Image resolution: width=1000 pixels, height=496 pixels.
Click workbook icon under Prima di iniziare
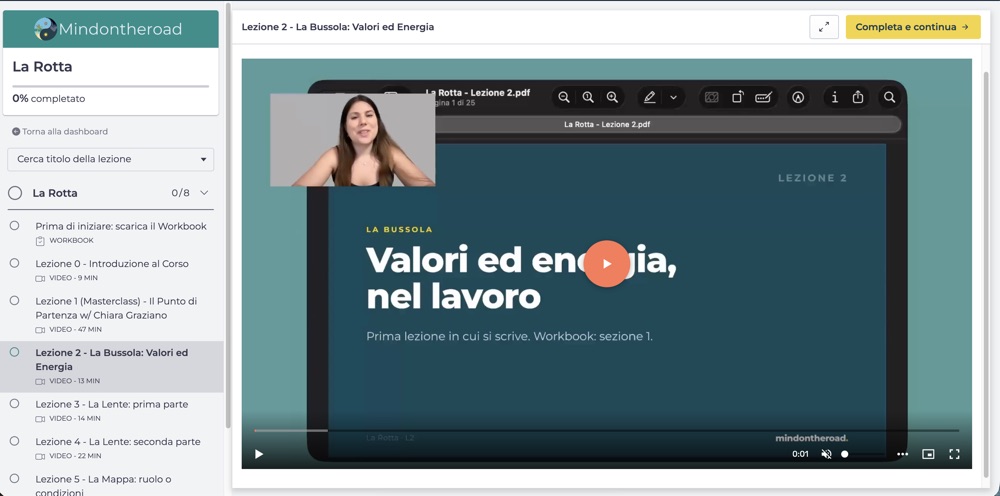40,240
